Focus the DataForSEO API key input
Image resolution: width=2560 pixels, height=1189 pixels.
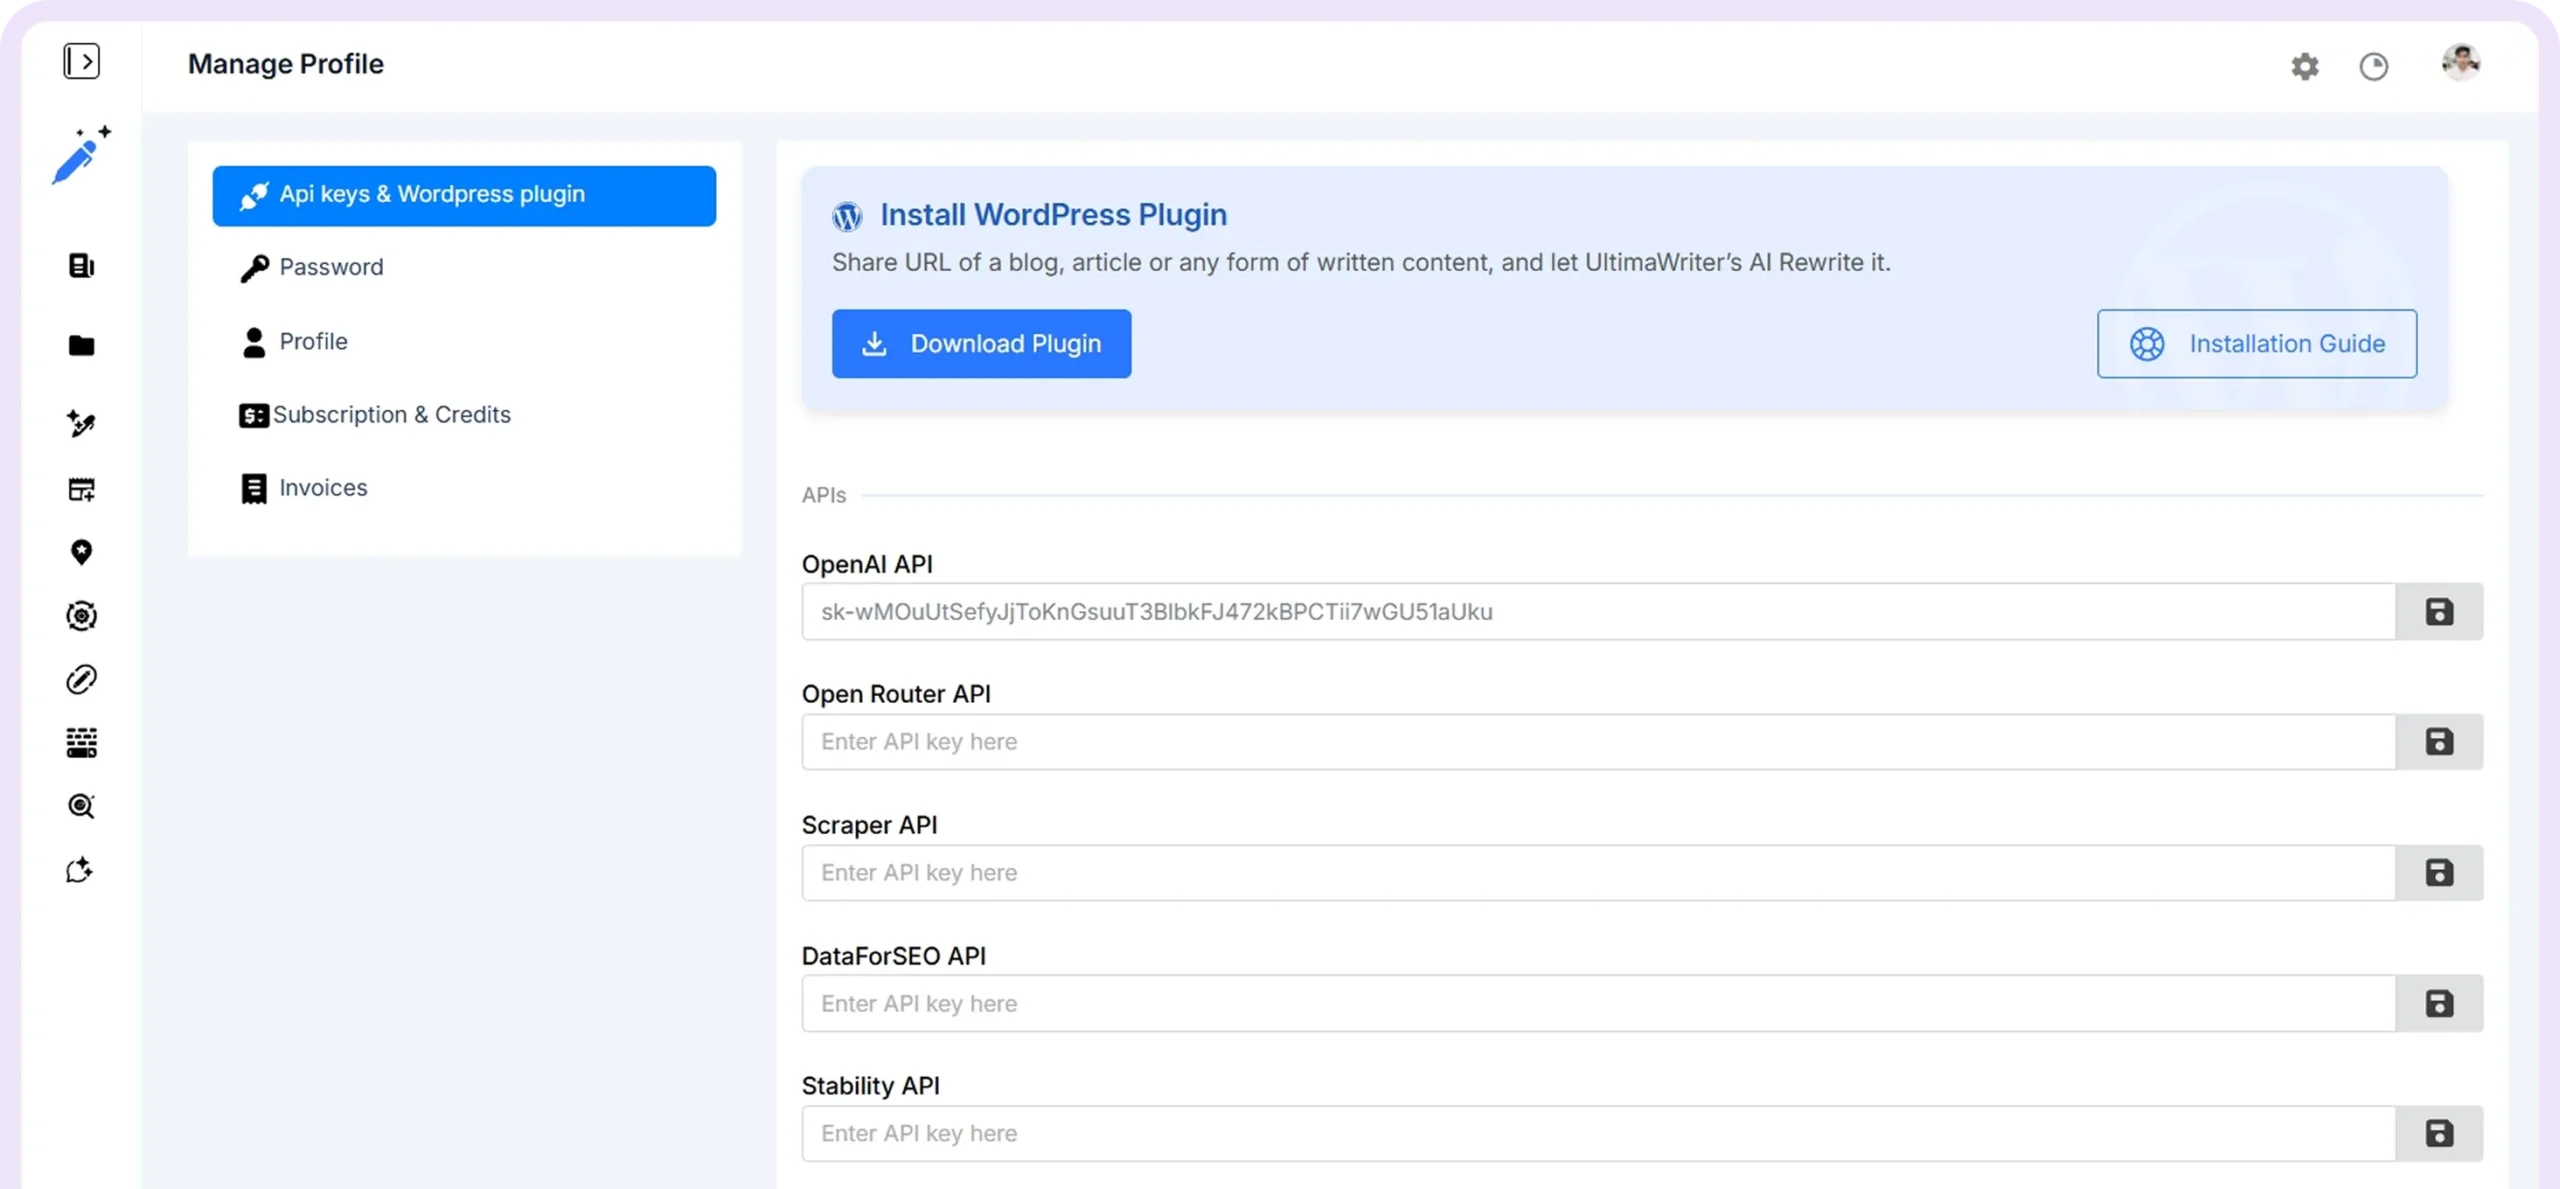(1598, 1003)
